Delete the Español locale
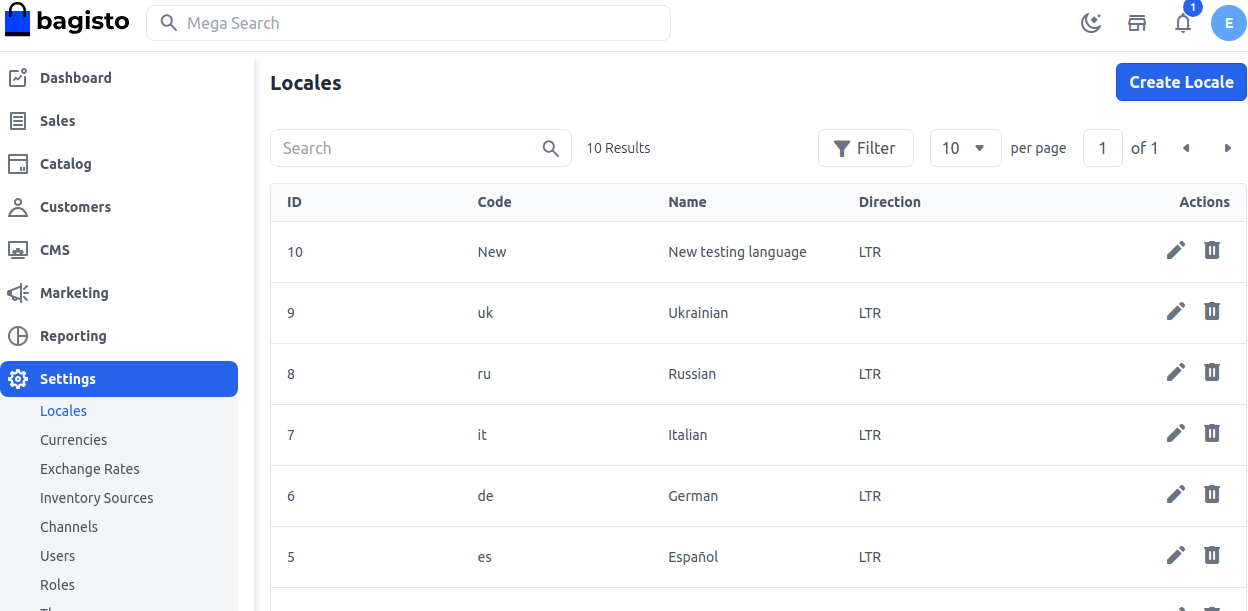Image resolution: width=1248 pixels, height=611 pixels. pyautogui.click(x=1212, y=556)
